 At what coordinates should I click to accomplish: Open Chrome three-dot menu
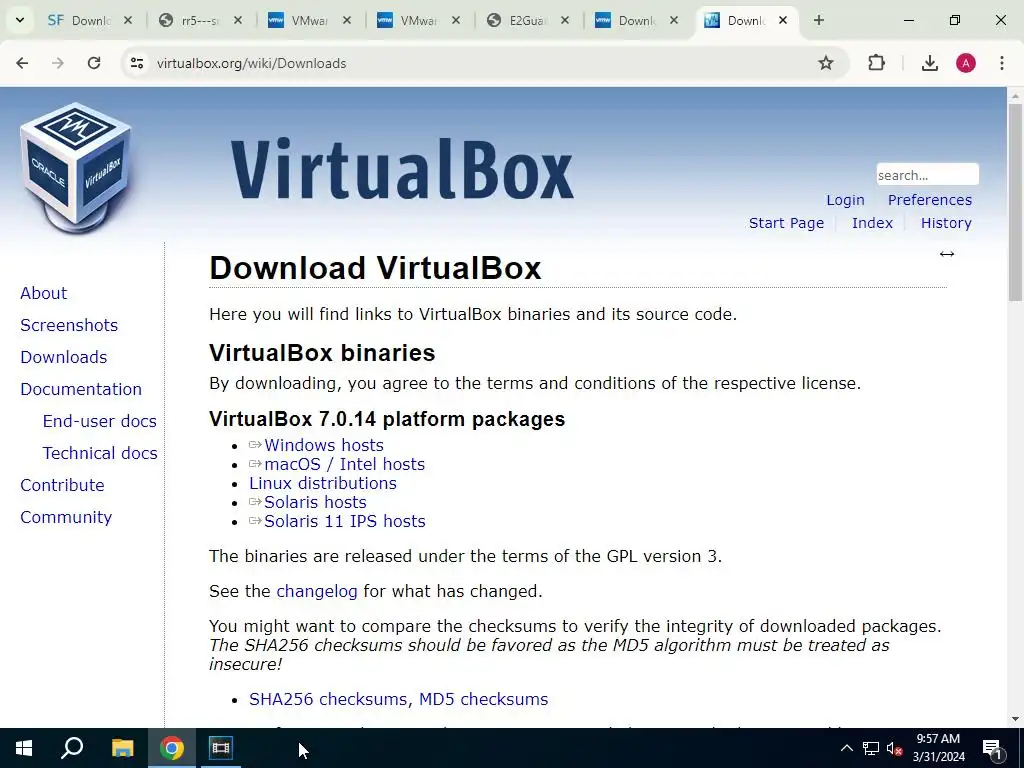(x=1002, y=63)
